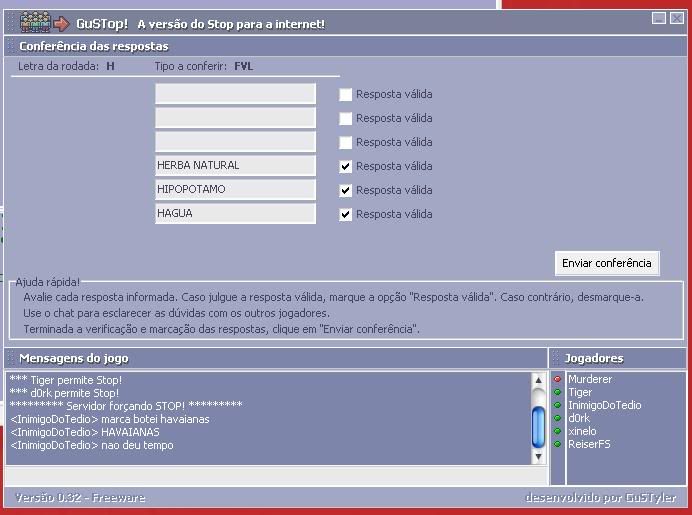Check 'Resposta válida' for first empty answer
The width and height of the screenshot is (692, 515).
[346, 94]
